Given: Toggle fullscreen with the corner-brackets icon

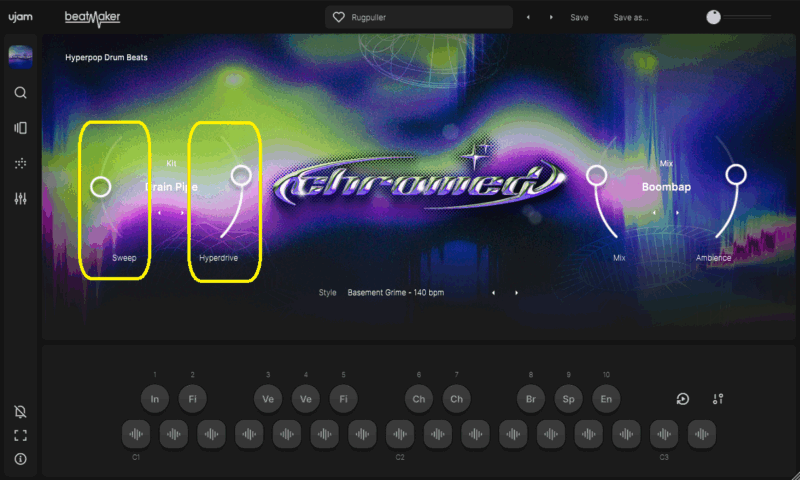Looking at the screenshot, I should pos(20,435).
